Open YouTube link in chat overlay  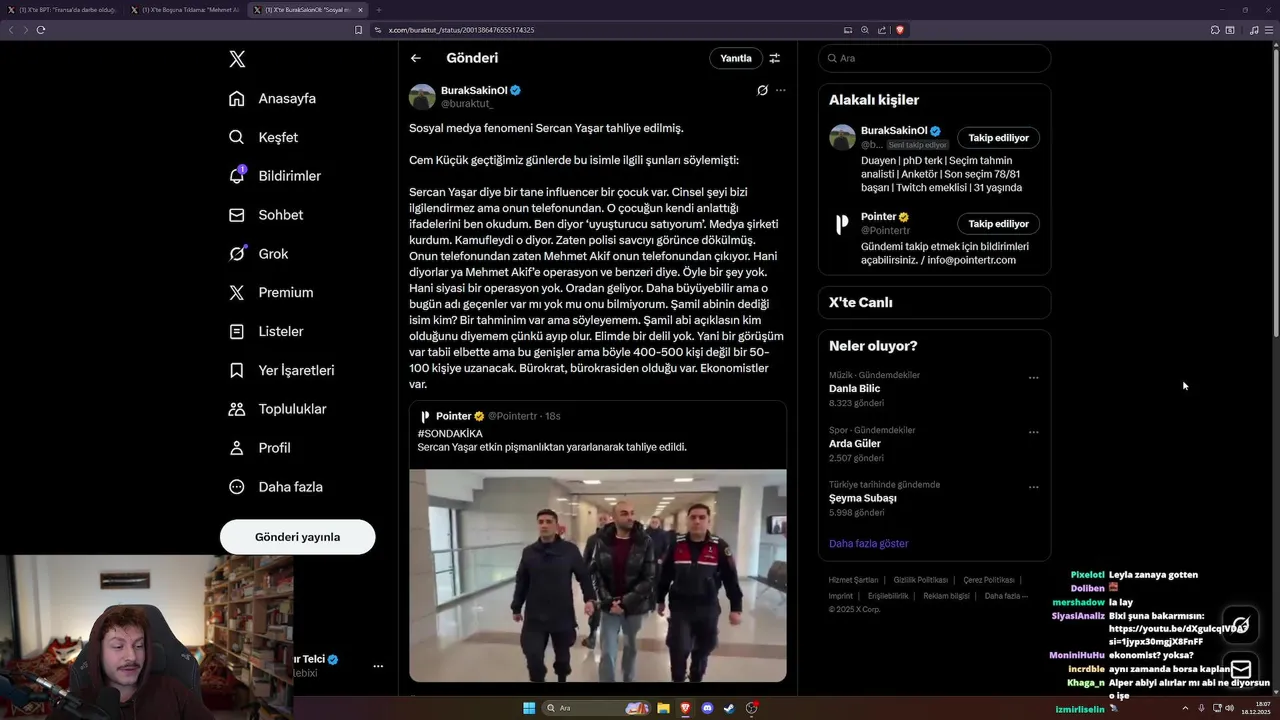(1176, 635)
